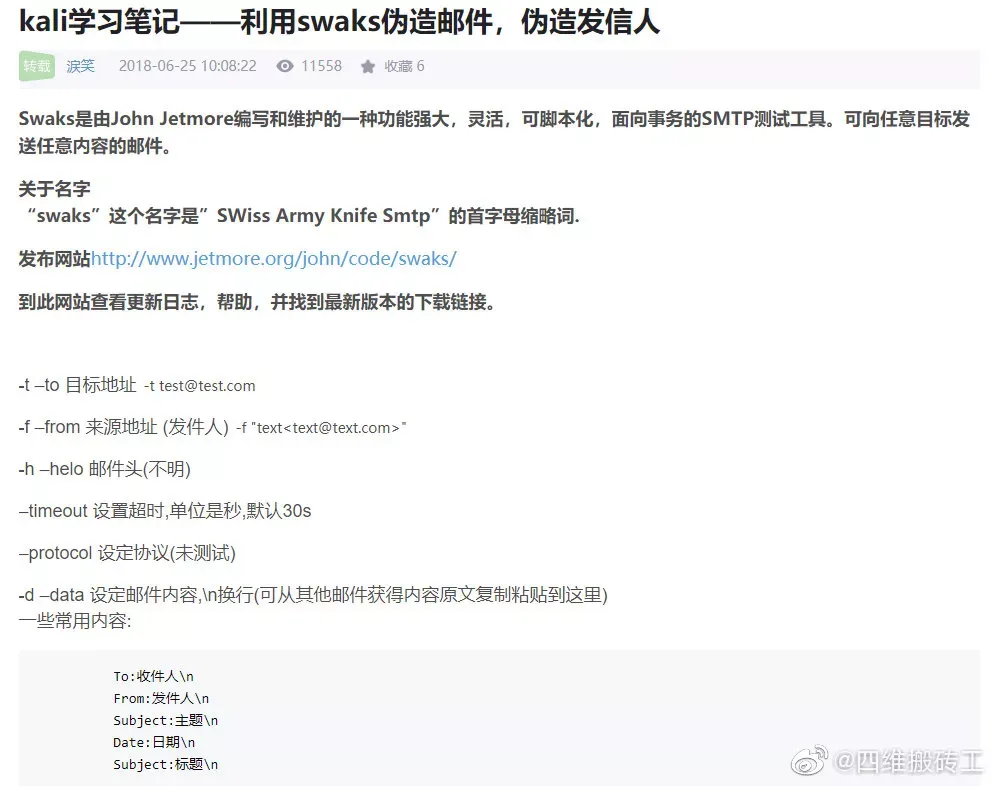Click the -f text@text.com example text
This screenshot has height=786, width=994.
coord(321,428)
